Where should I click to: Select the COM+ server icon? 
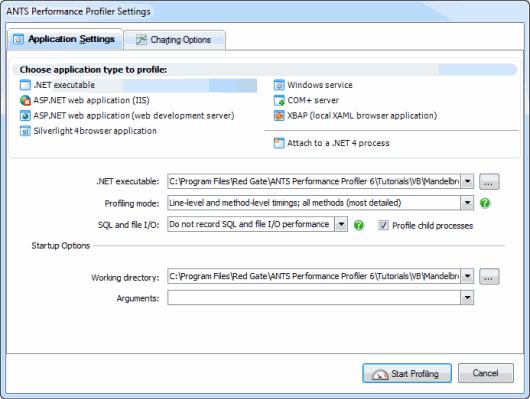pos(279,100)
